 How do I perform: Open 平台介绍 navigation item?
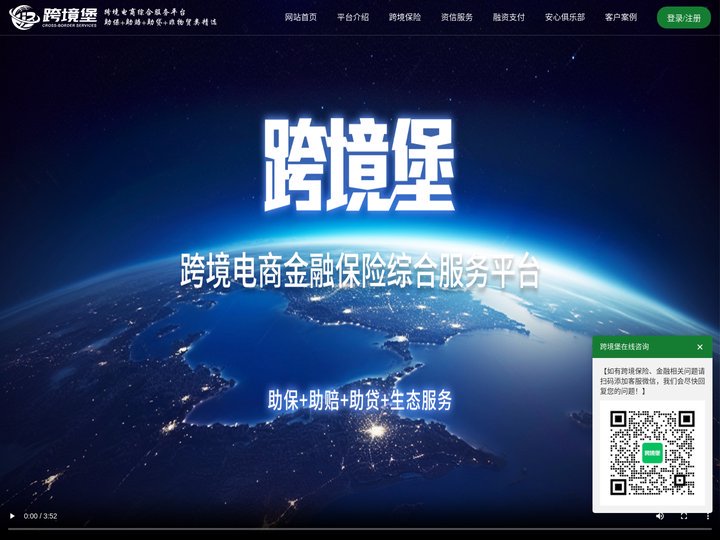pyautogui.click(x=353, y=17)
